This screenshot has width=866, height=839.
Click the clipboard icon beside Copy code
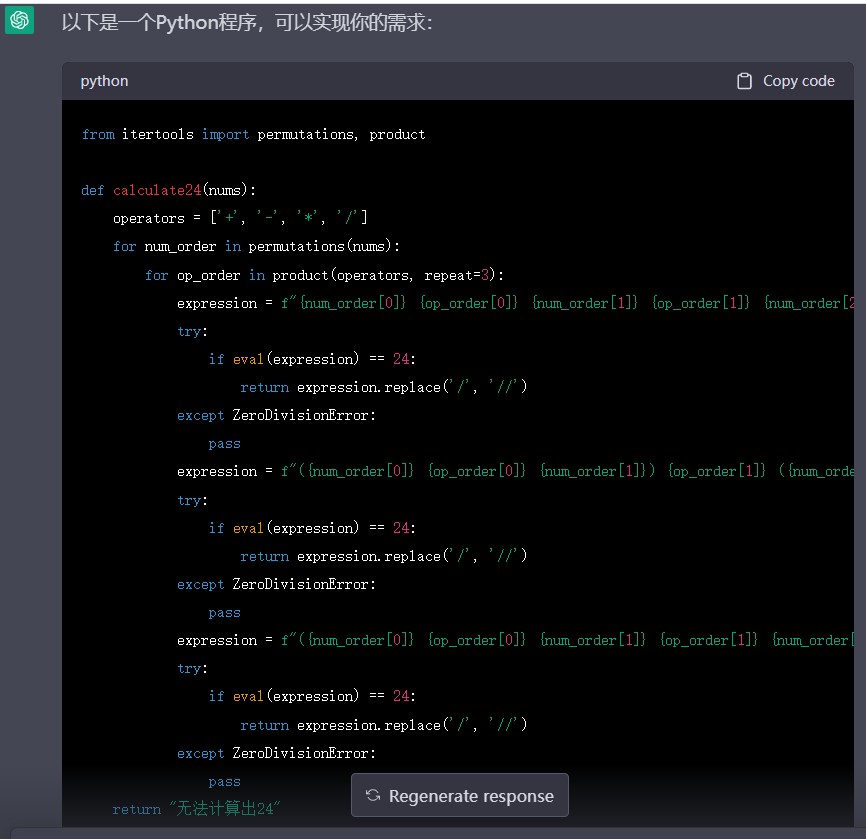[x=744, y=81]
